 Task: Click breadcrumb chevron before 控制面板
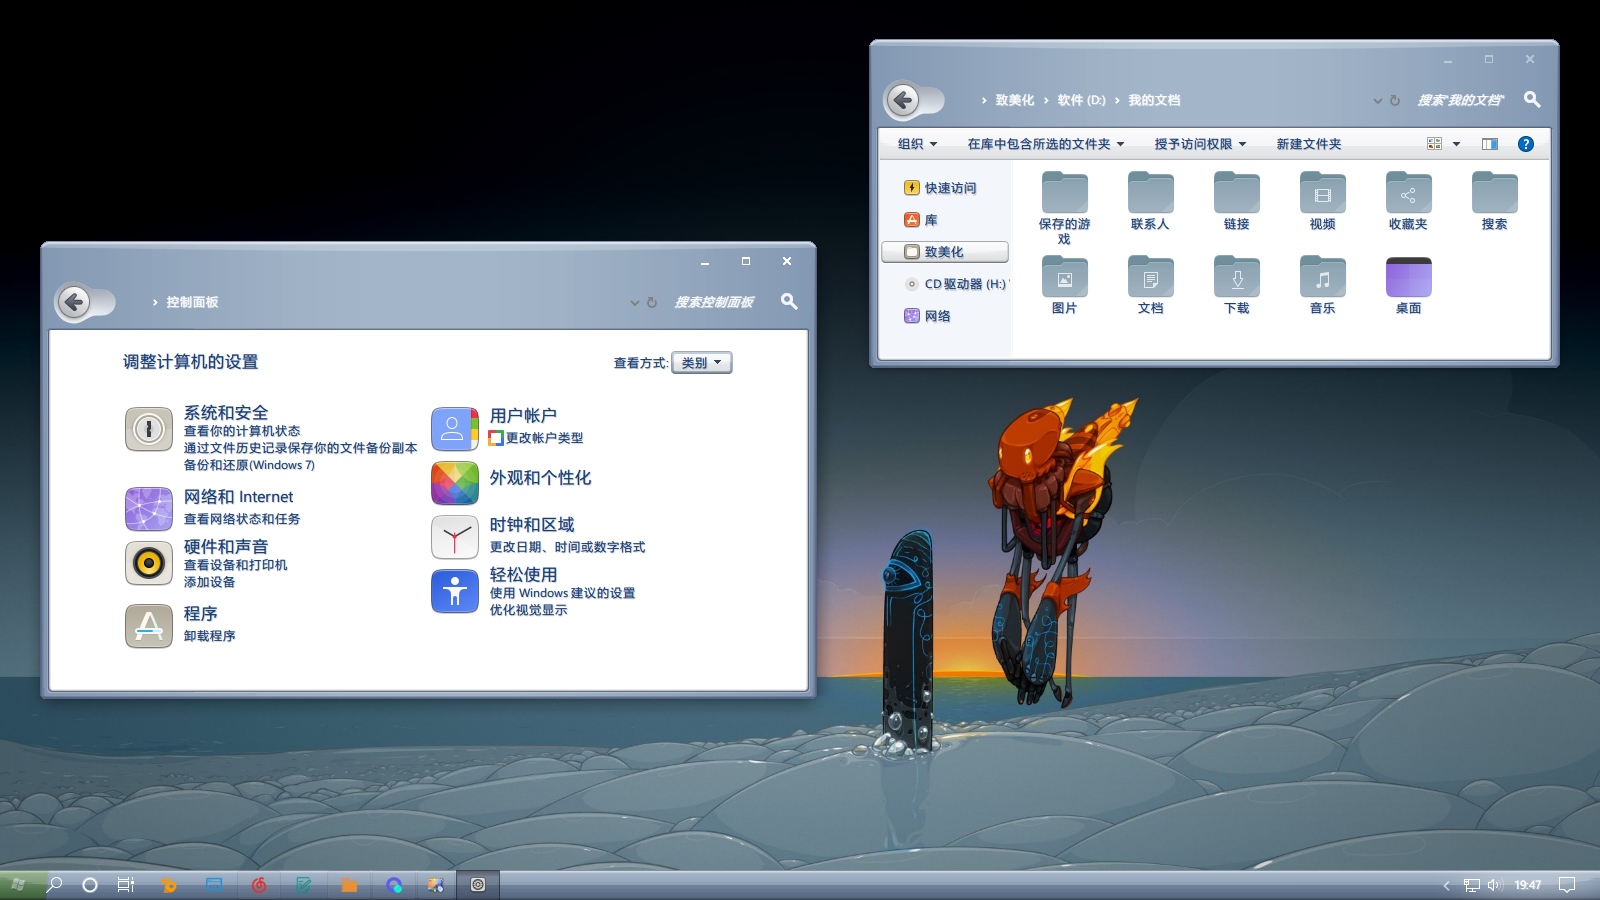pos(155,302)
